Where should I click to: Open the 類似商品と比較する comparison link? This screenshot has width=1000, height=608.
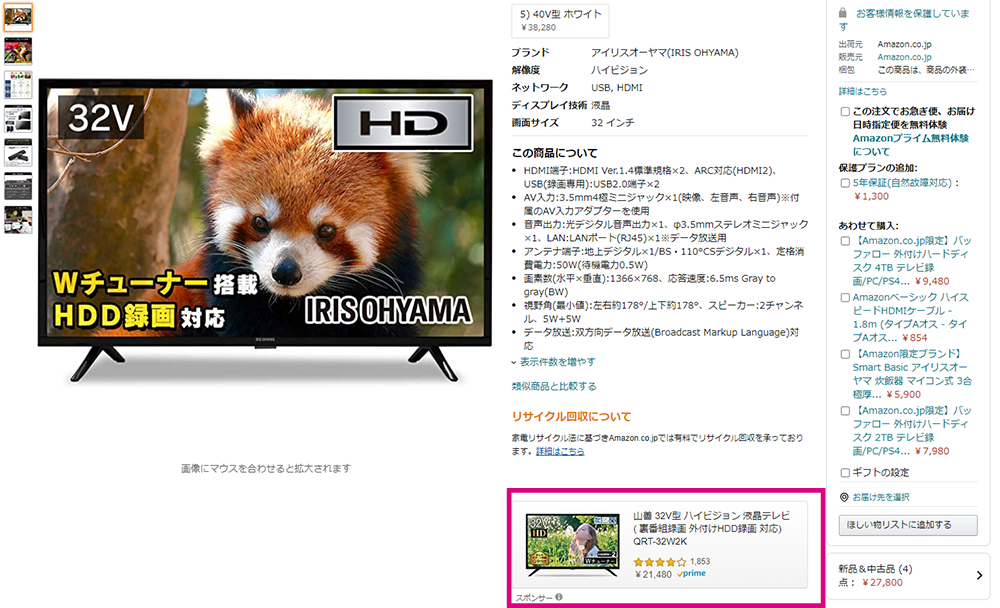pos(554,386)
